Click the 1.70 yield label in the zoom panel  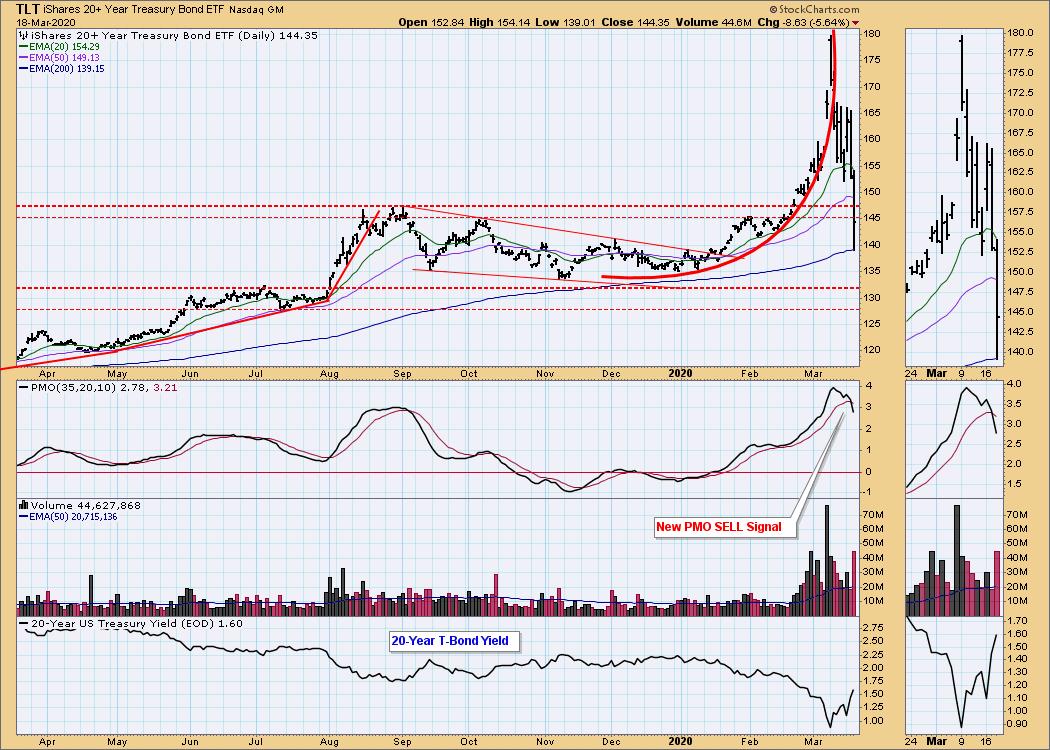(1018, 621)
